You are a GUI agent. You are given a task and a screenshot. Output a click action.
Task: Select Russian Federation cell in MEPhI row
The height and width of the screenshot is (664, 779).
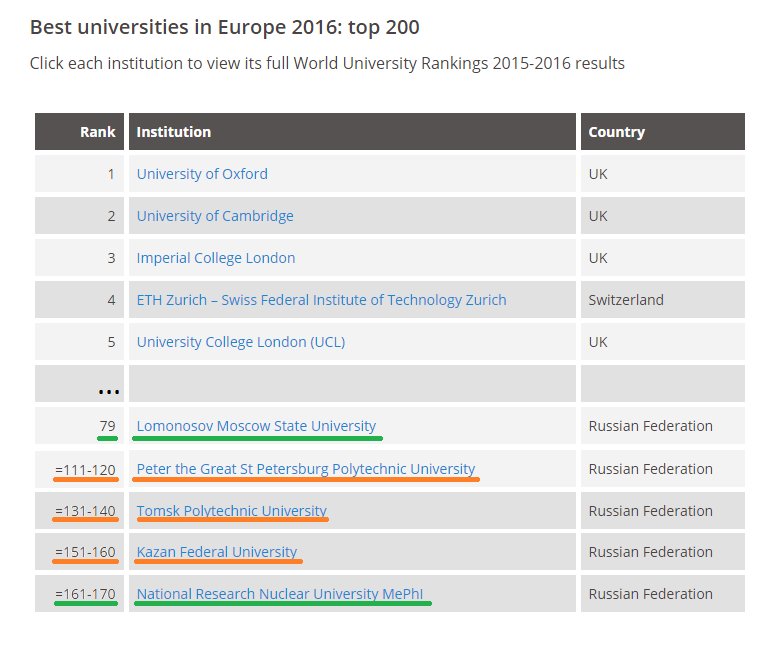point(663,594)
